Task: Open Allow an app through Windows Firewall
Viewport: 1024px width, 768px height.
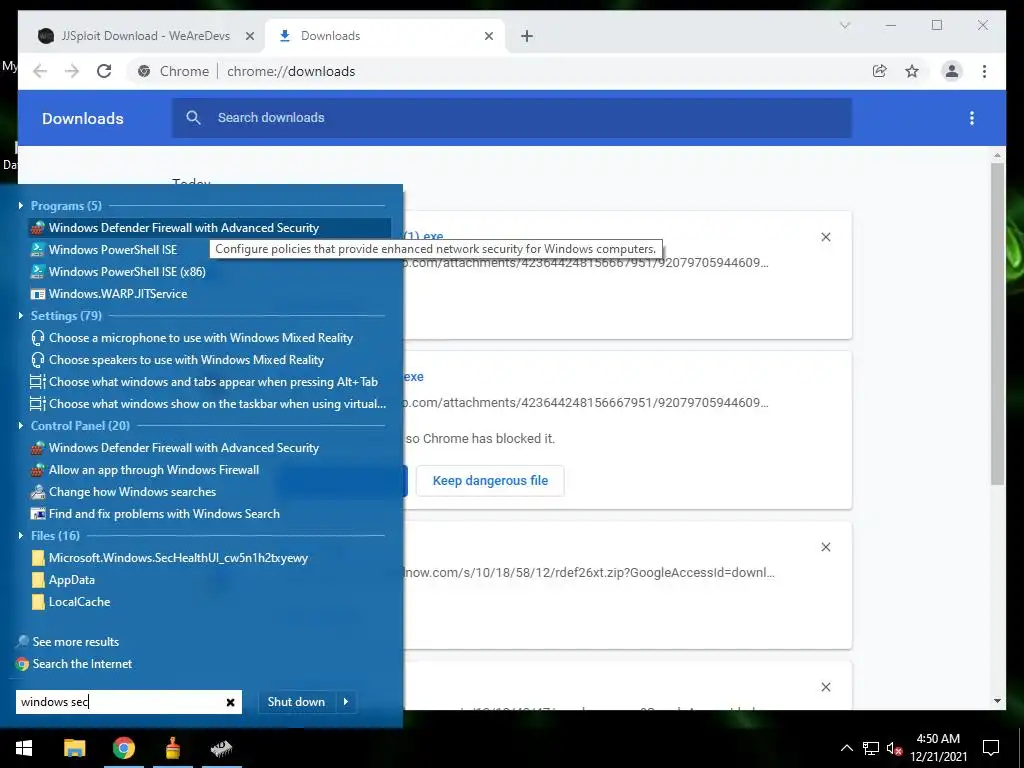Action: [x=153, y=470]
